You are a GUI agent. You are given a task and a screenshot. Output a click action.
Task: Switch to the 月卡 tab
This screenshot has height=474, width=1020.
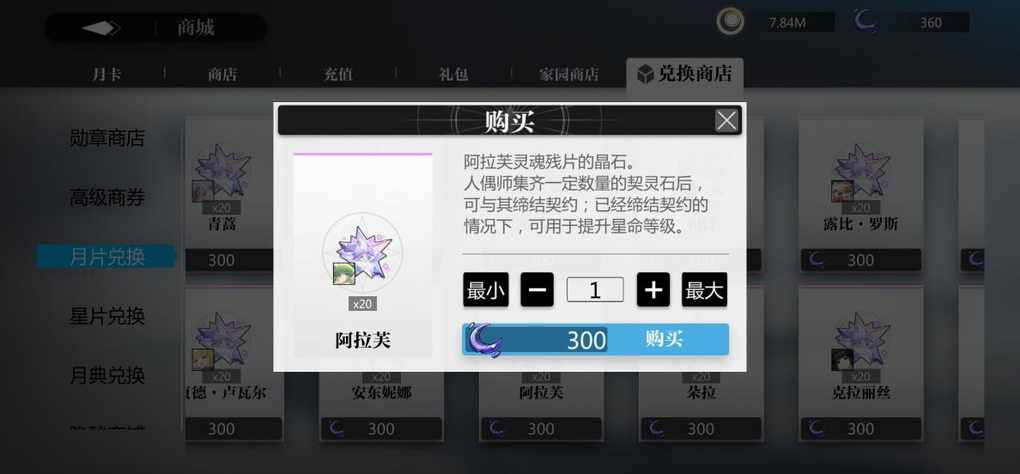point(107,74)
